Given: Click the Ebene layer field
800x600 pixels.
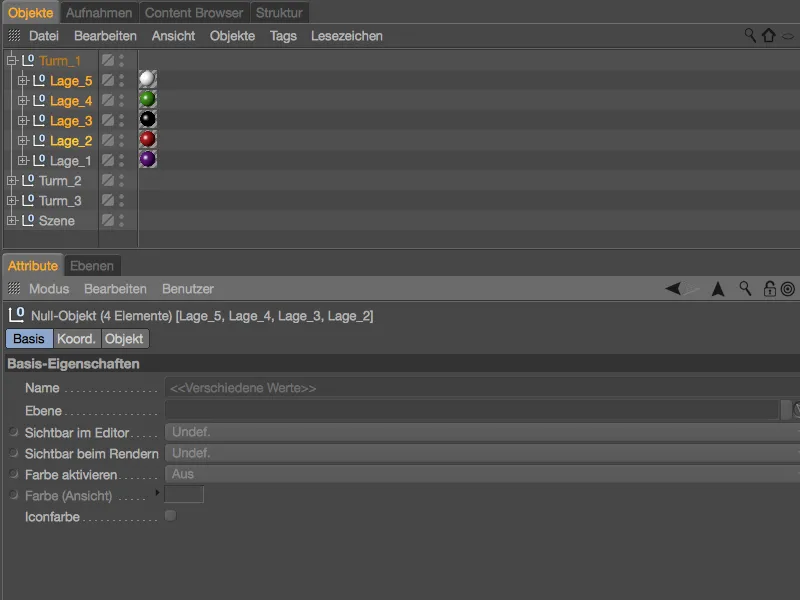Looking at the screenshot, I should [x=472, y=410].
